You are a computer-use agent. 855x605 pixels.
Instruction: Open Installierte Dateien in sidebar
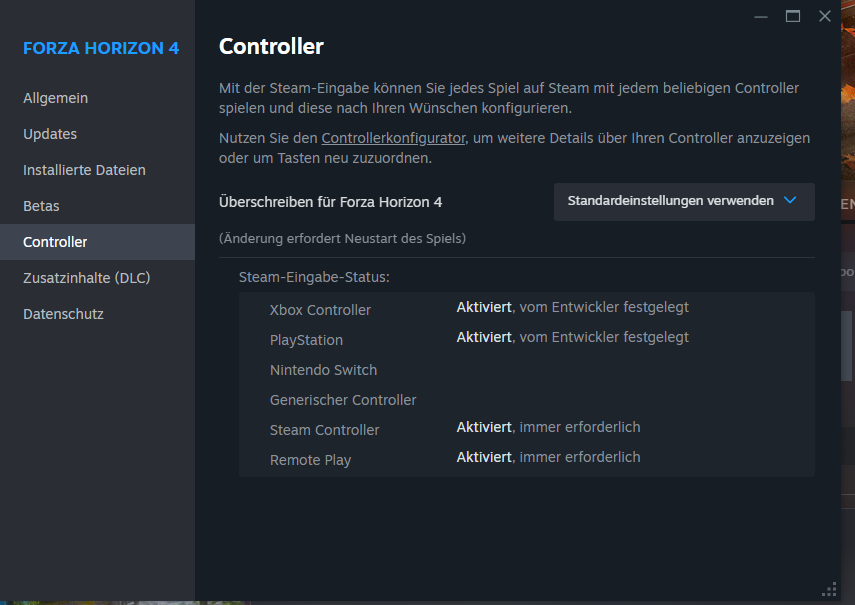pyautogui.click(x=84, y=170)
